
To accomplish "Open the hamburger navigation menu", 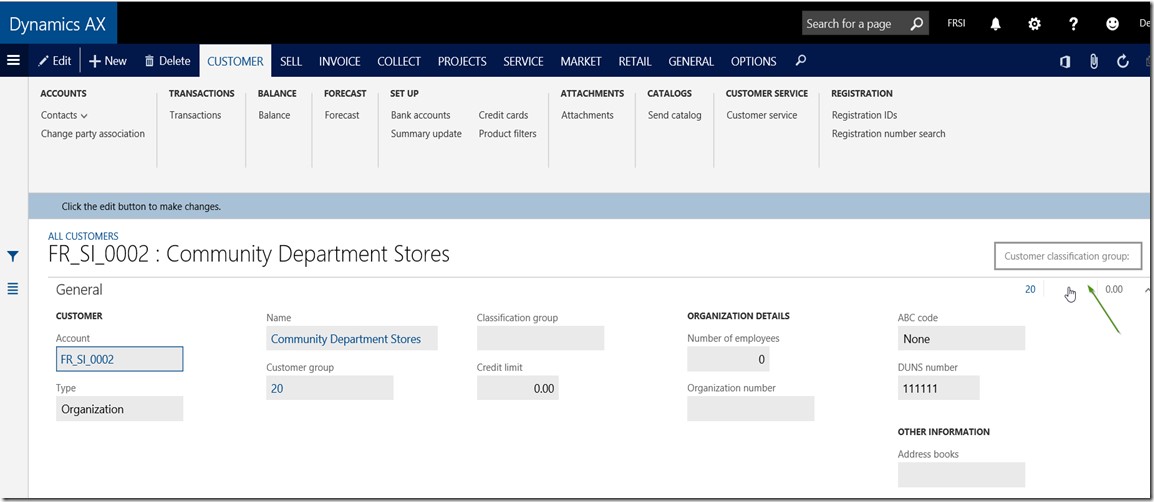I will point(13,61).
